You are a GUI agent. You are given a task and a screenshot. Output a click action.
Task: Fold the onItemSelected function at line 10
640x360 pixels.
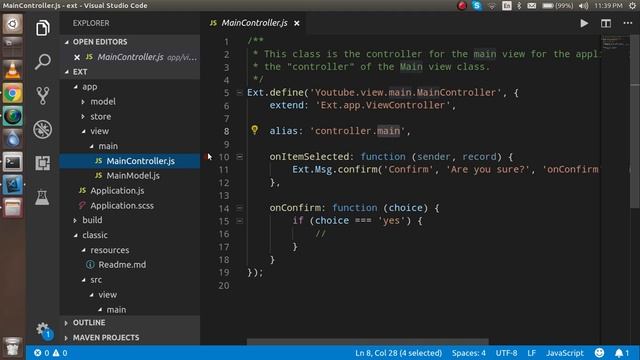pyautogui.click(x=240, y=157)
